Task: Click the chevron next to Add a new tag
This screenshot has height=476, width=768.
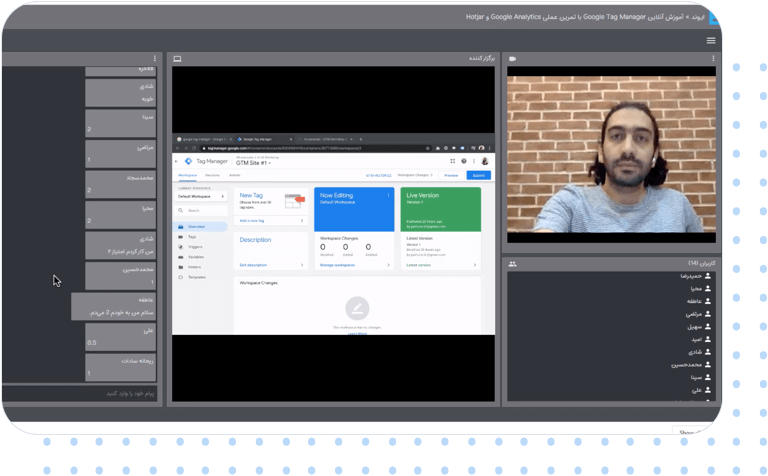Action: pyautogui.click(x=302, y=221)
